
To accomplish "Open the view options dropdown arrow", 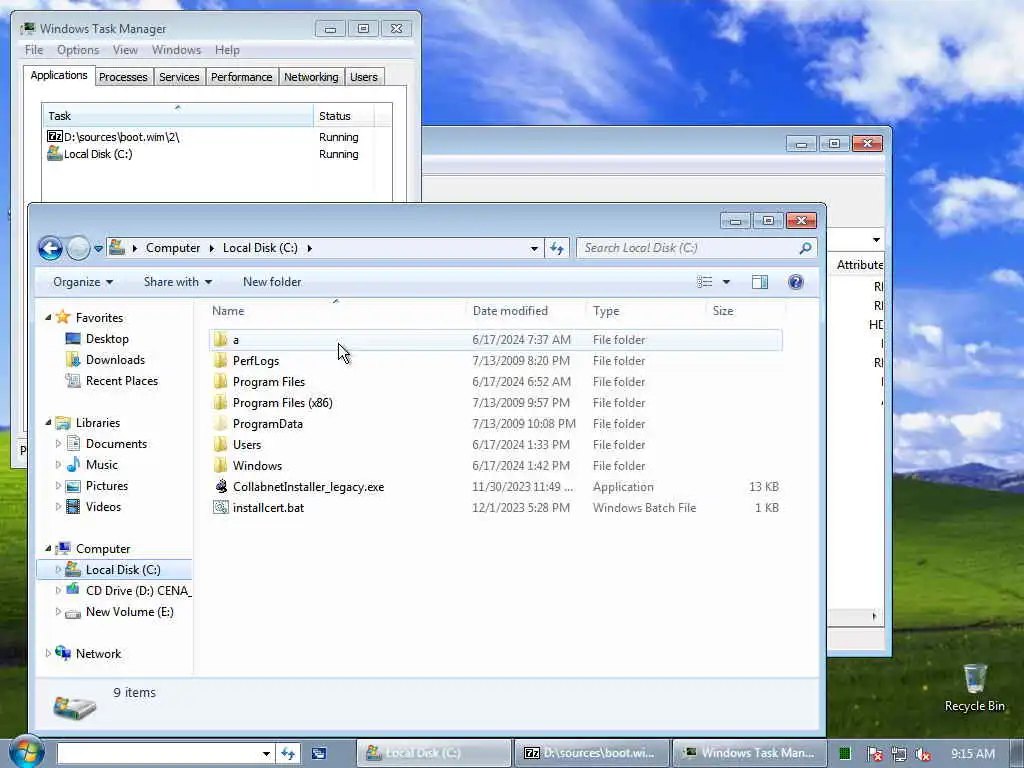I will point(726,282).
